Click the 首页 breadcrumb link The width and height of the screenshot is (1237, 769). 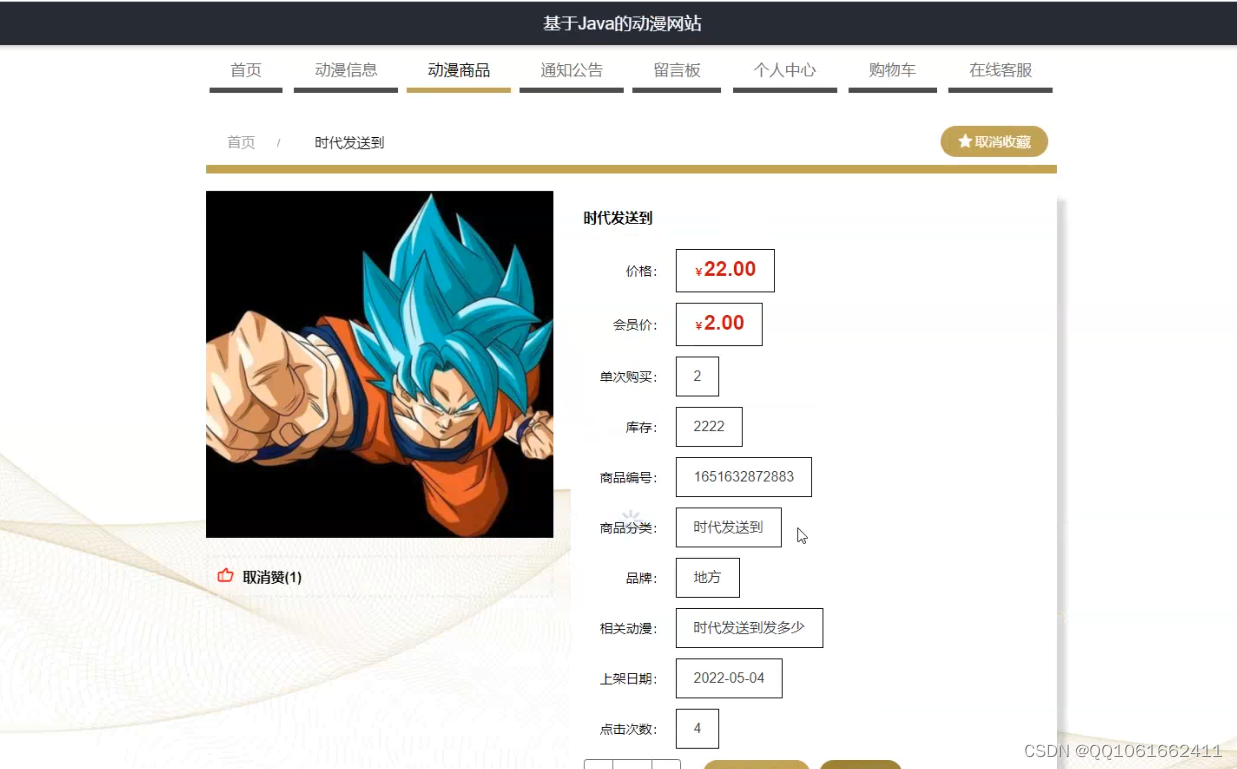click(x=241, y=142)
